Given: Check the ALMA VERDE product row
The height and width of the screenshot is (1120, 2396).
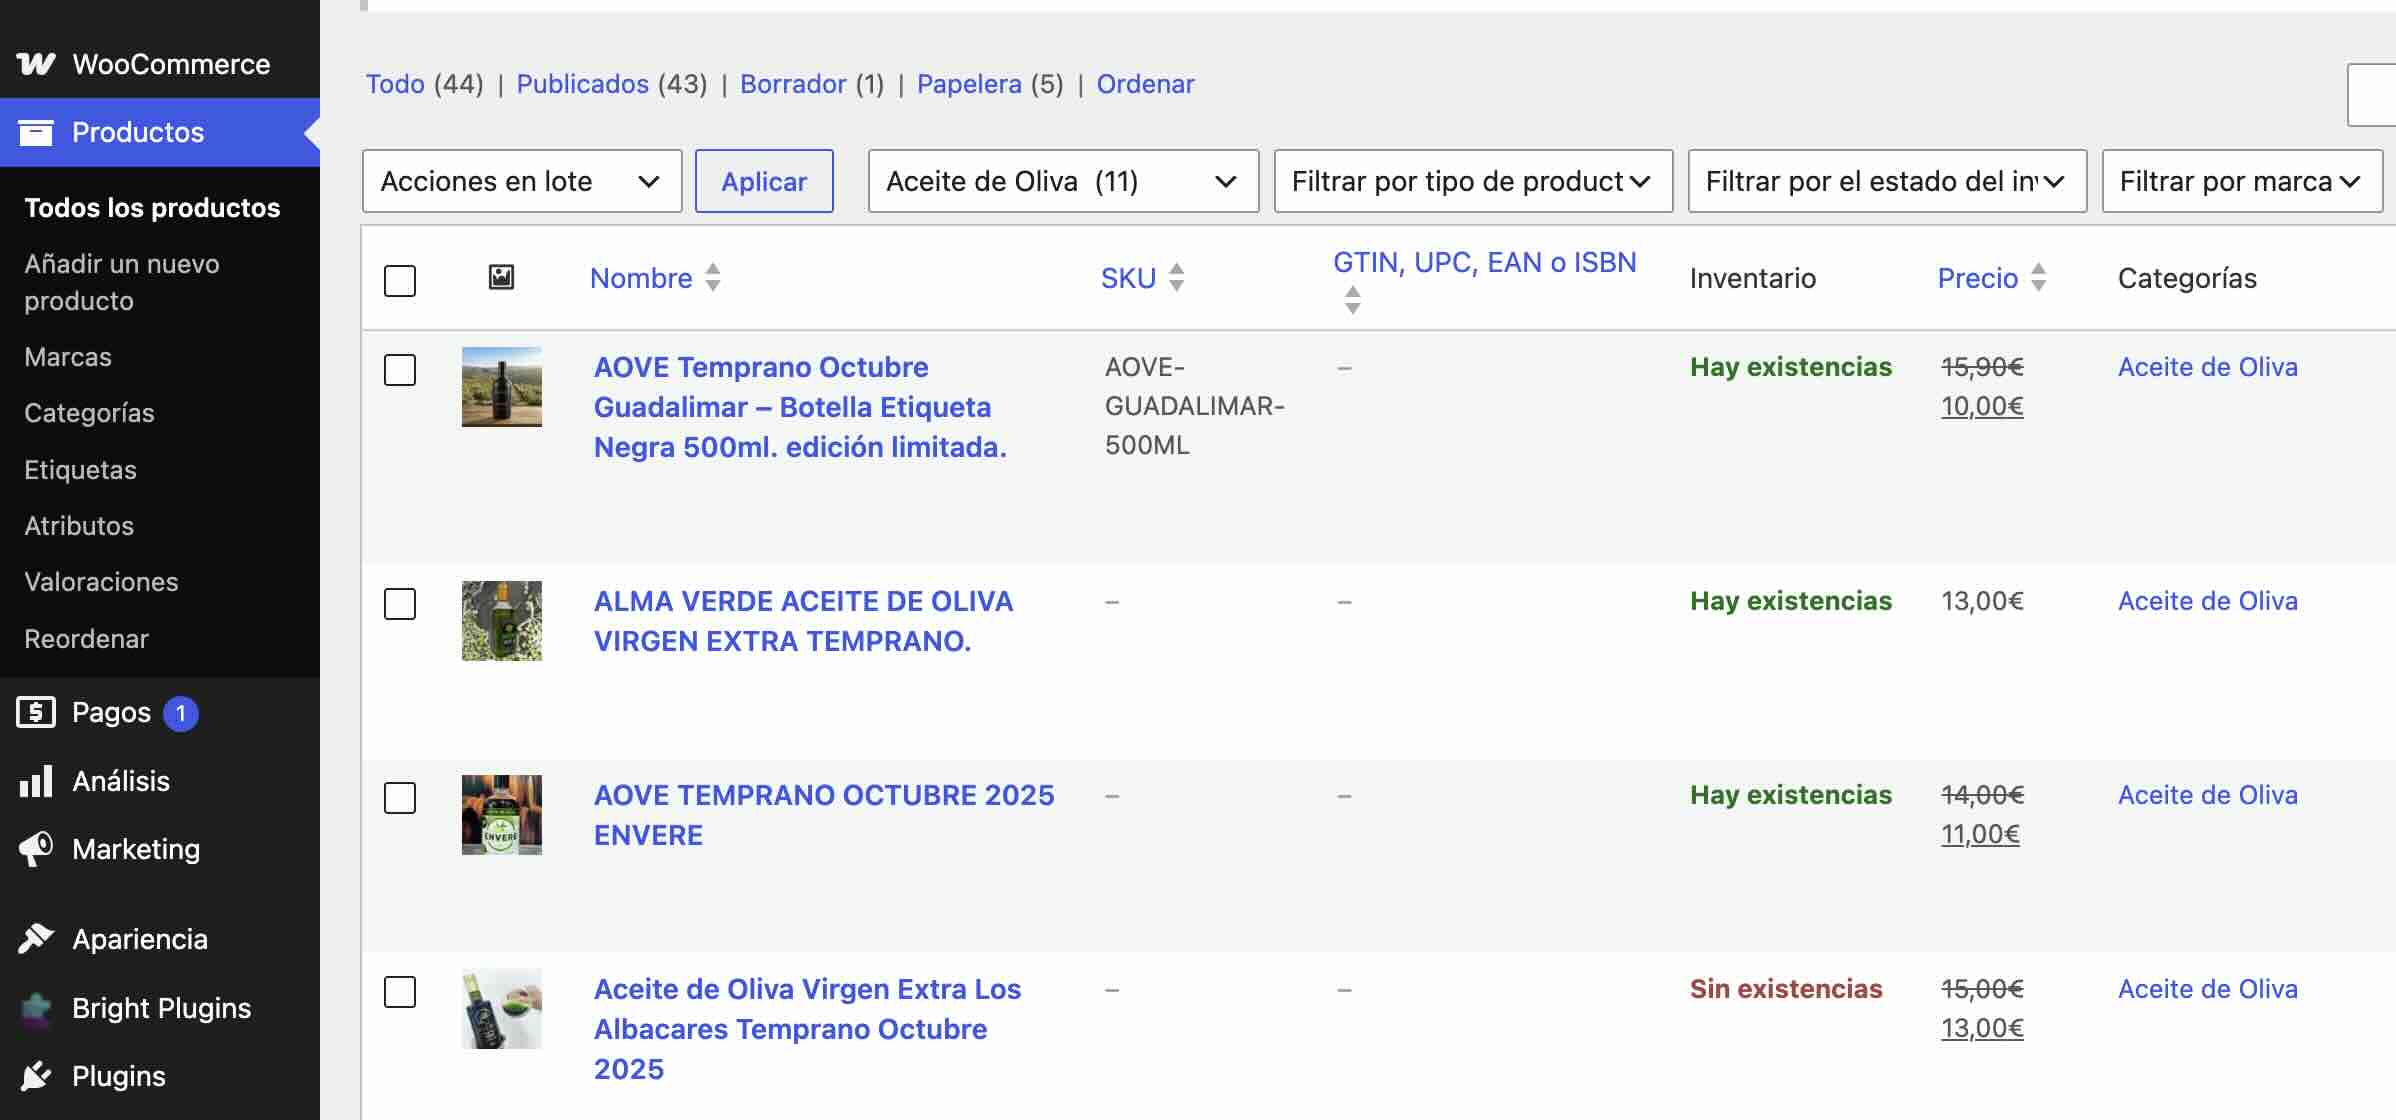Looking at the screenshot, I should (x=400, y=604).
